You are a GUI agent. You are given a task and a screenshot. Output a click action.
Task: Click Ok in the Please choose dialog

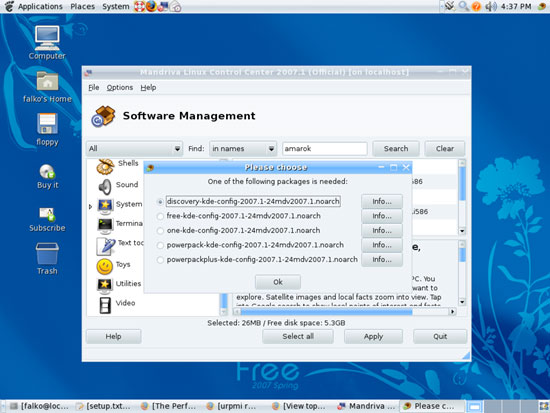[x=278, y=282]
